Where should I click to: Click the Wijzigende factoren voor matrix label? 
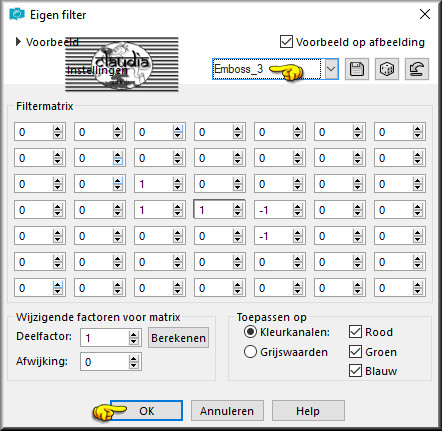pos(98,317)
